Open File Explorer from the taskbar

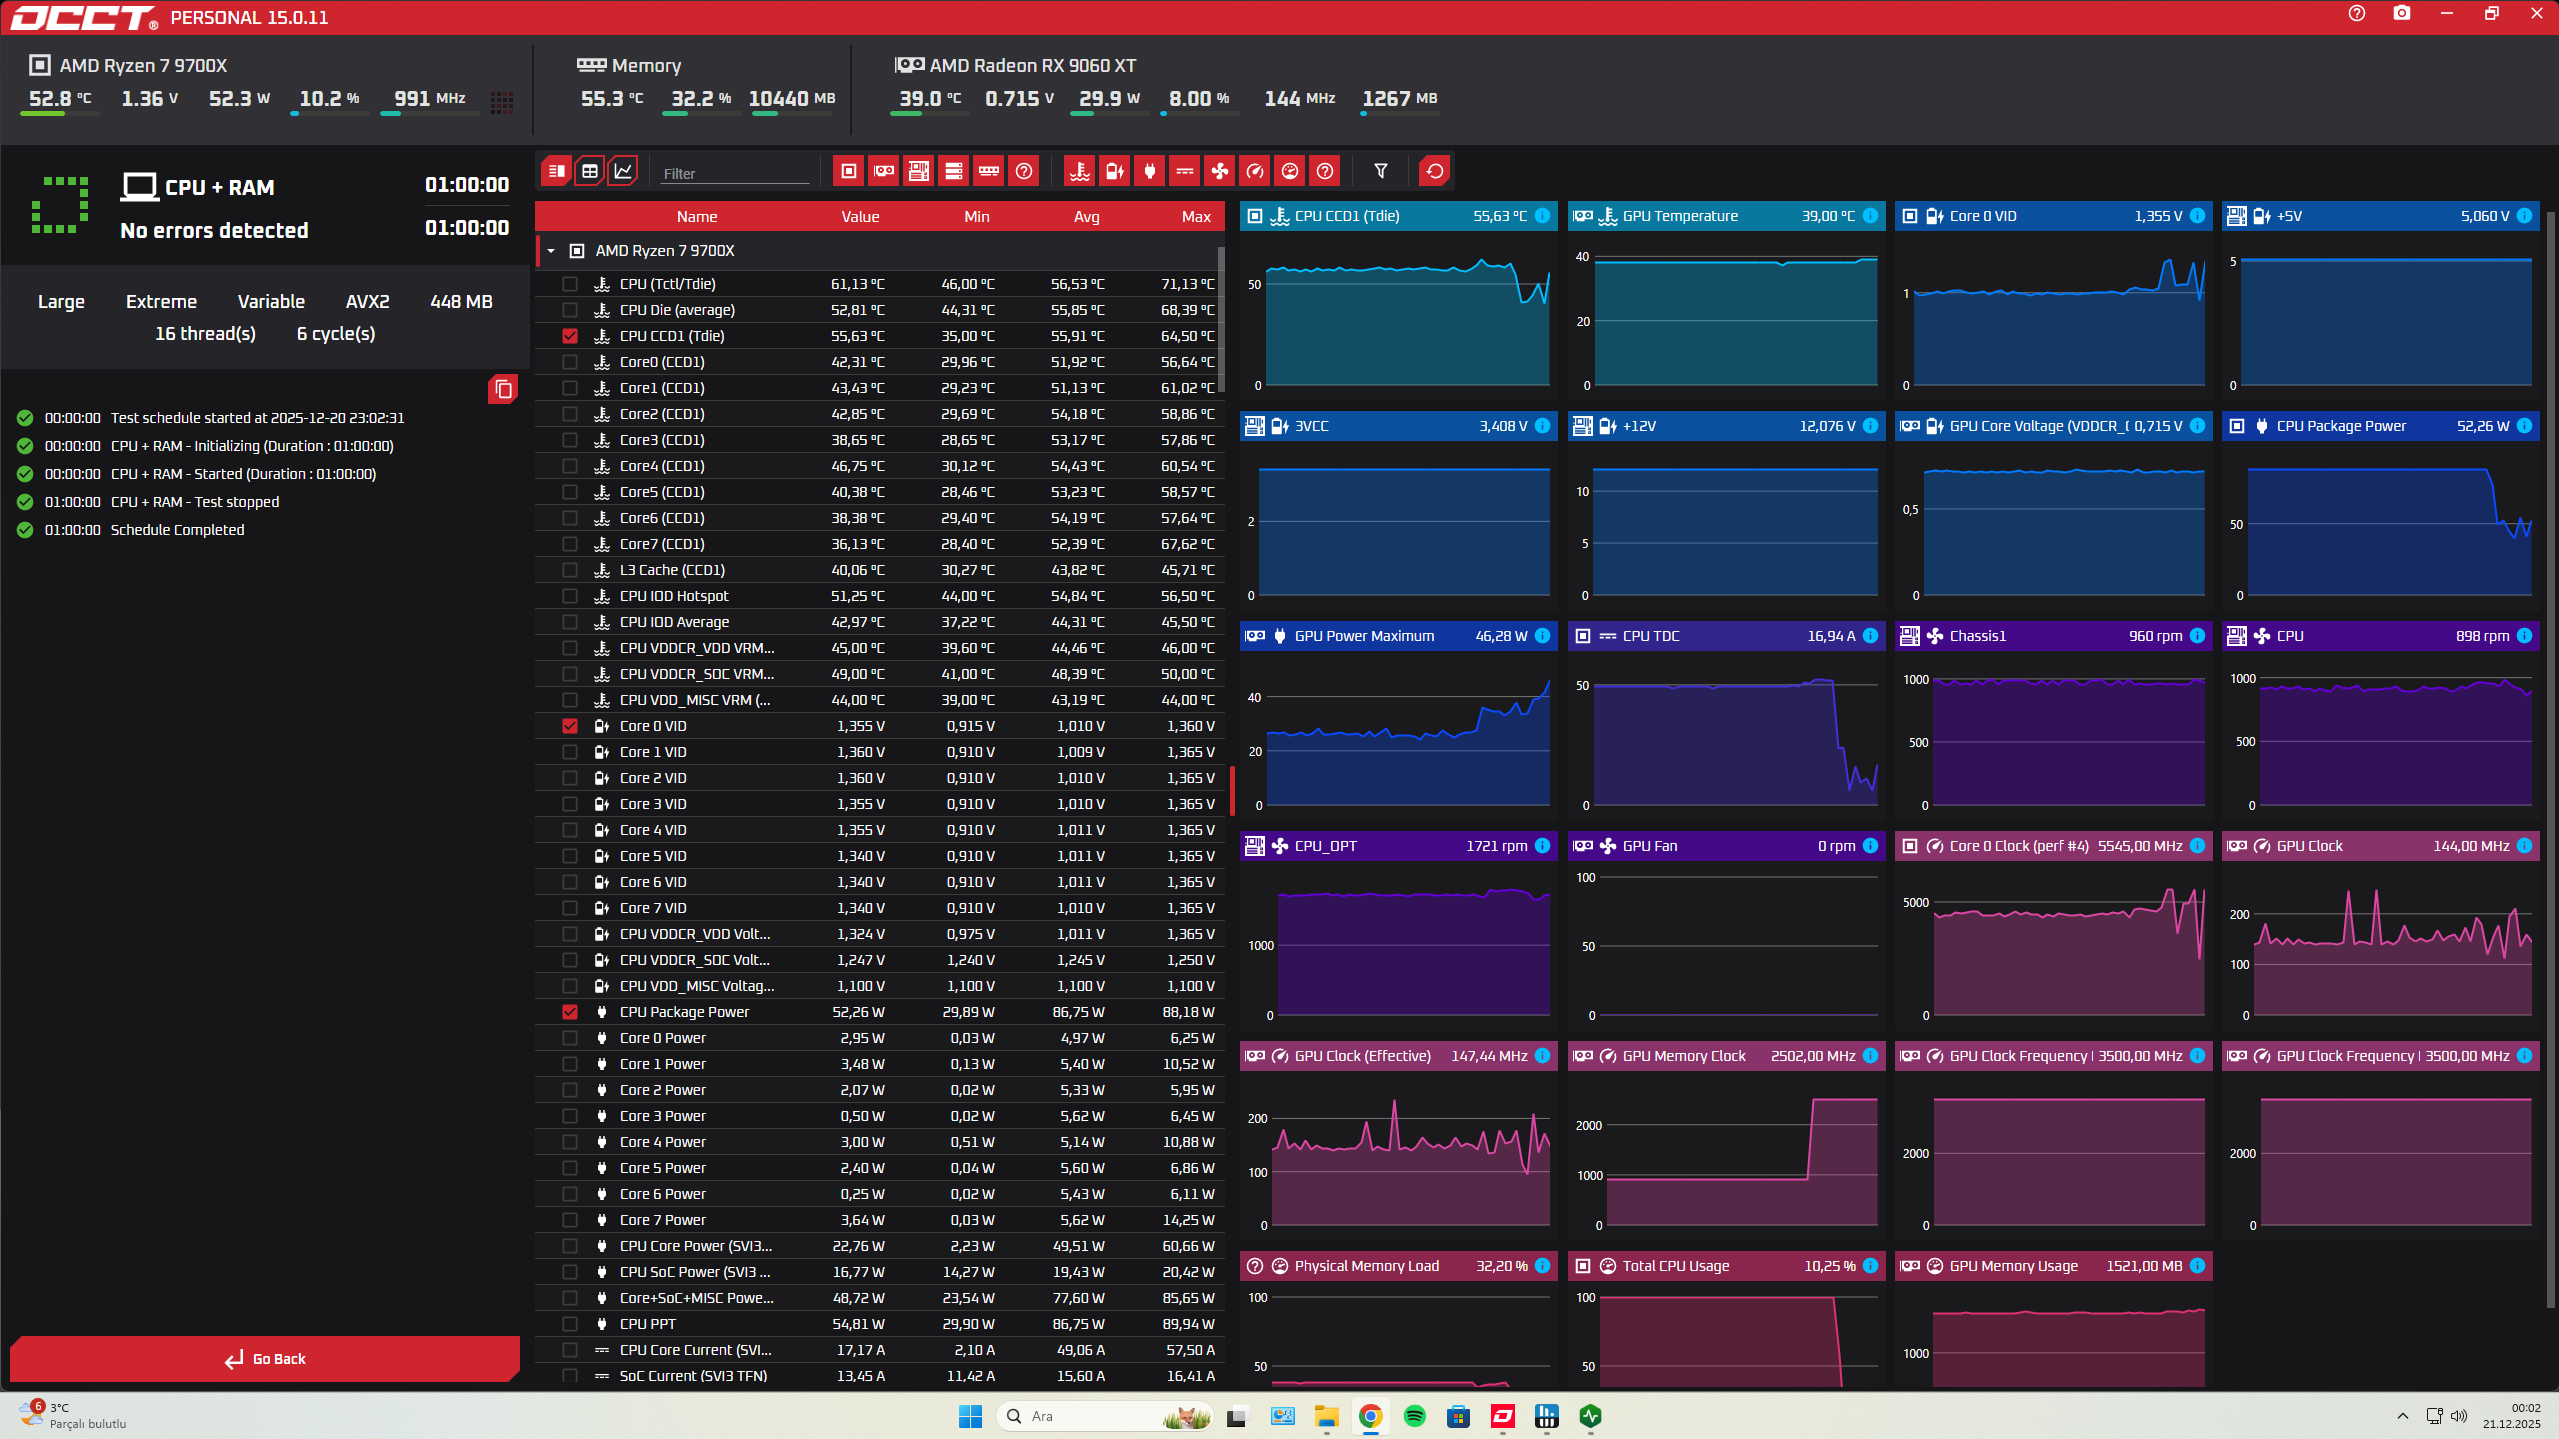tap(1326, 1416)
